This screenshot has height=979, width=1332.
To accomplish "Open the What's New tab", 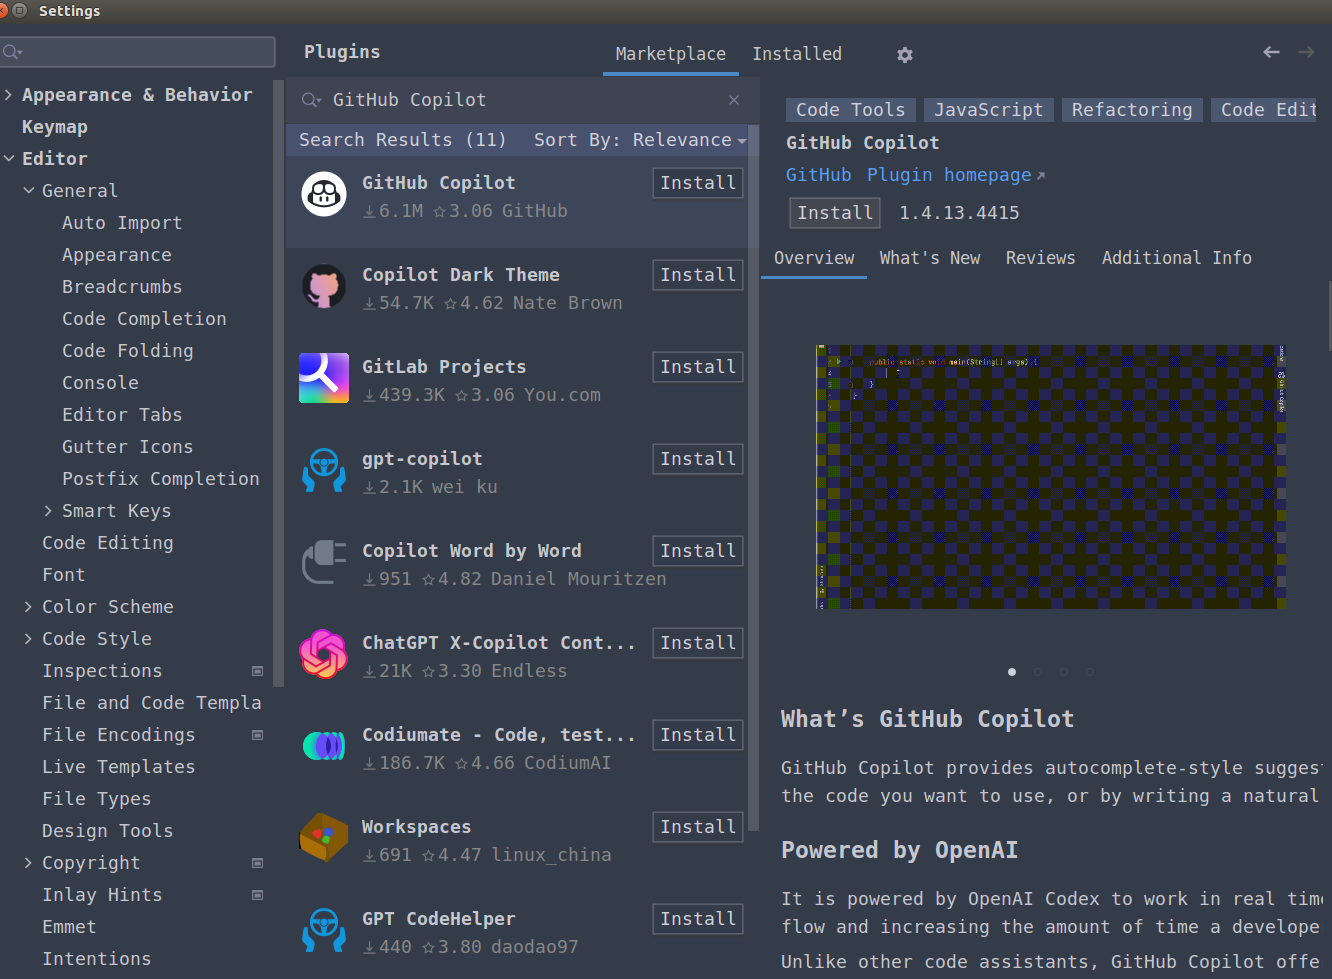I will [x=930, y=258].
